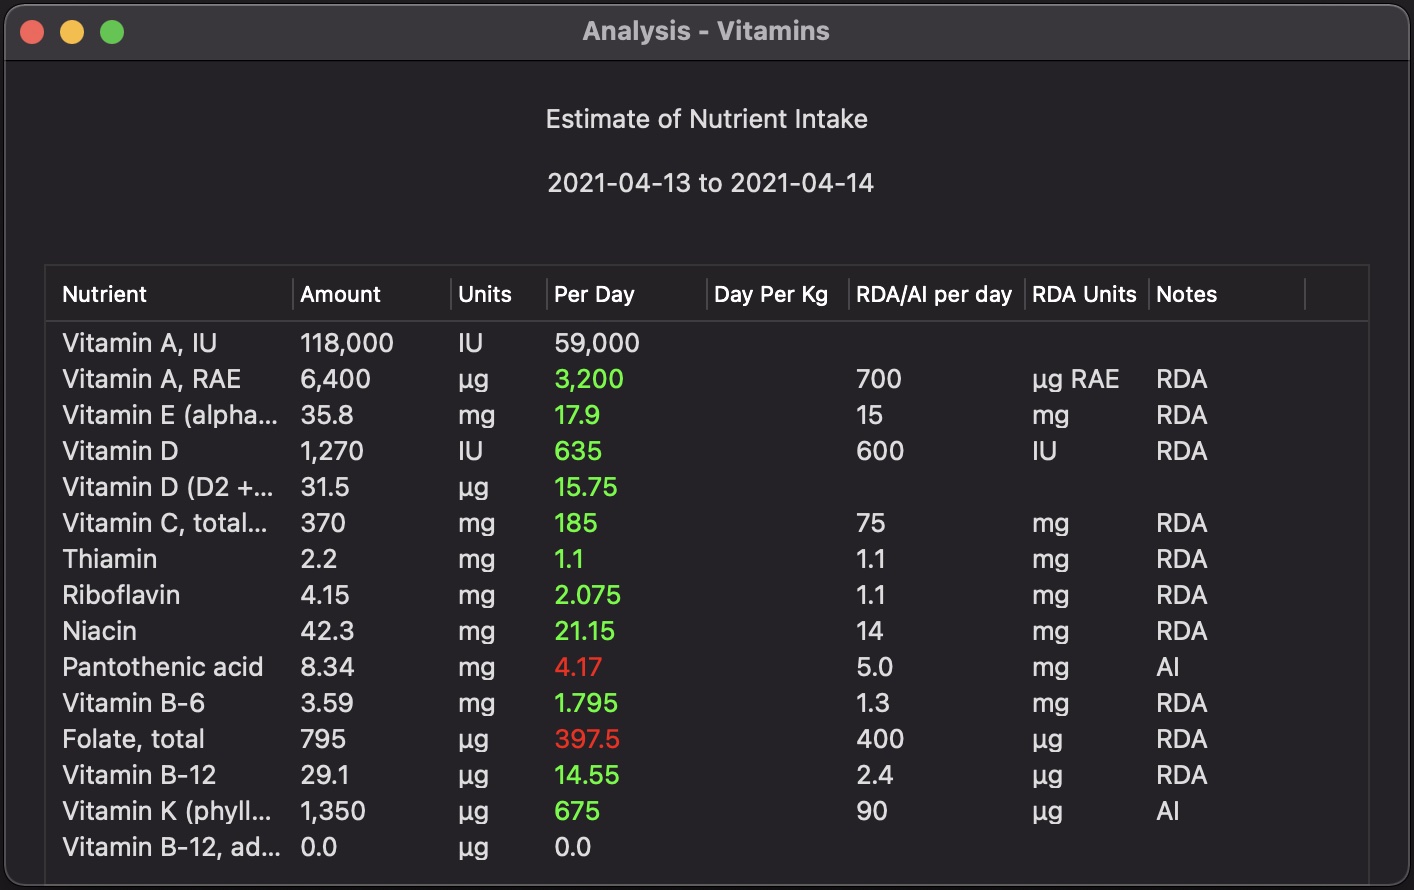
Task: Minimize window with the yellow button
Action: (72, 32)
